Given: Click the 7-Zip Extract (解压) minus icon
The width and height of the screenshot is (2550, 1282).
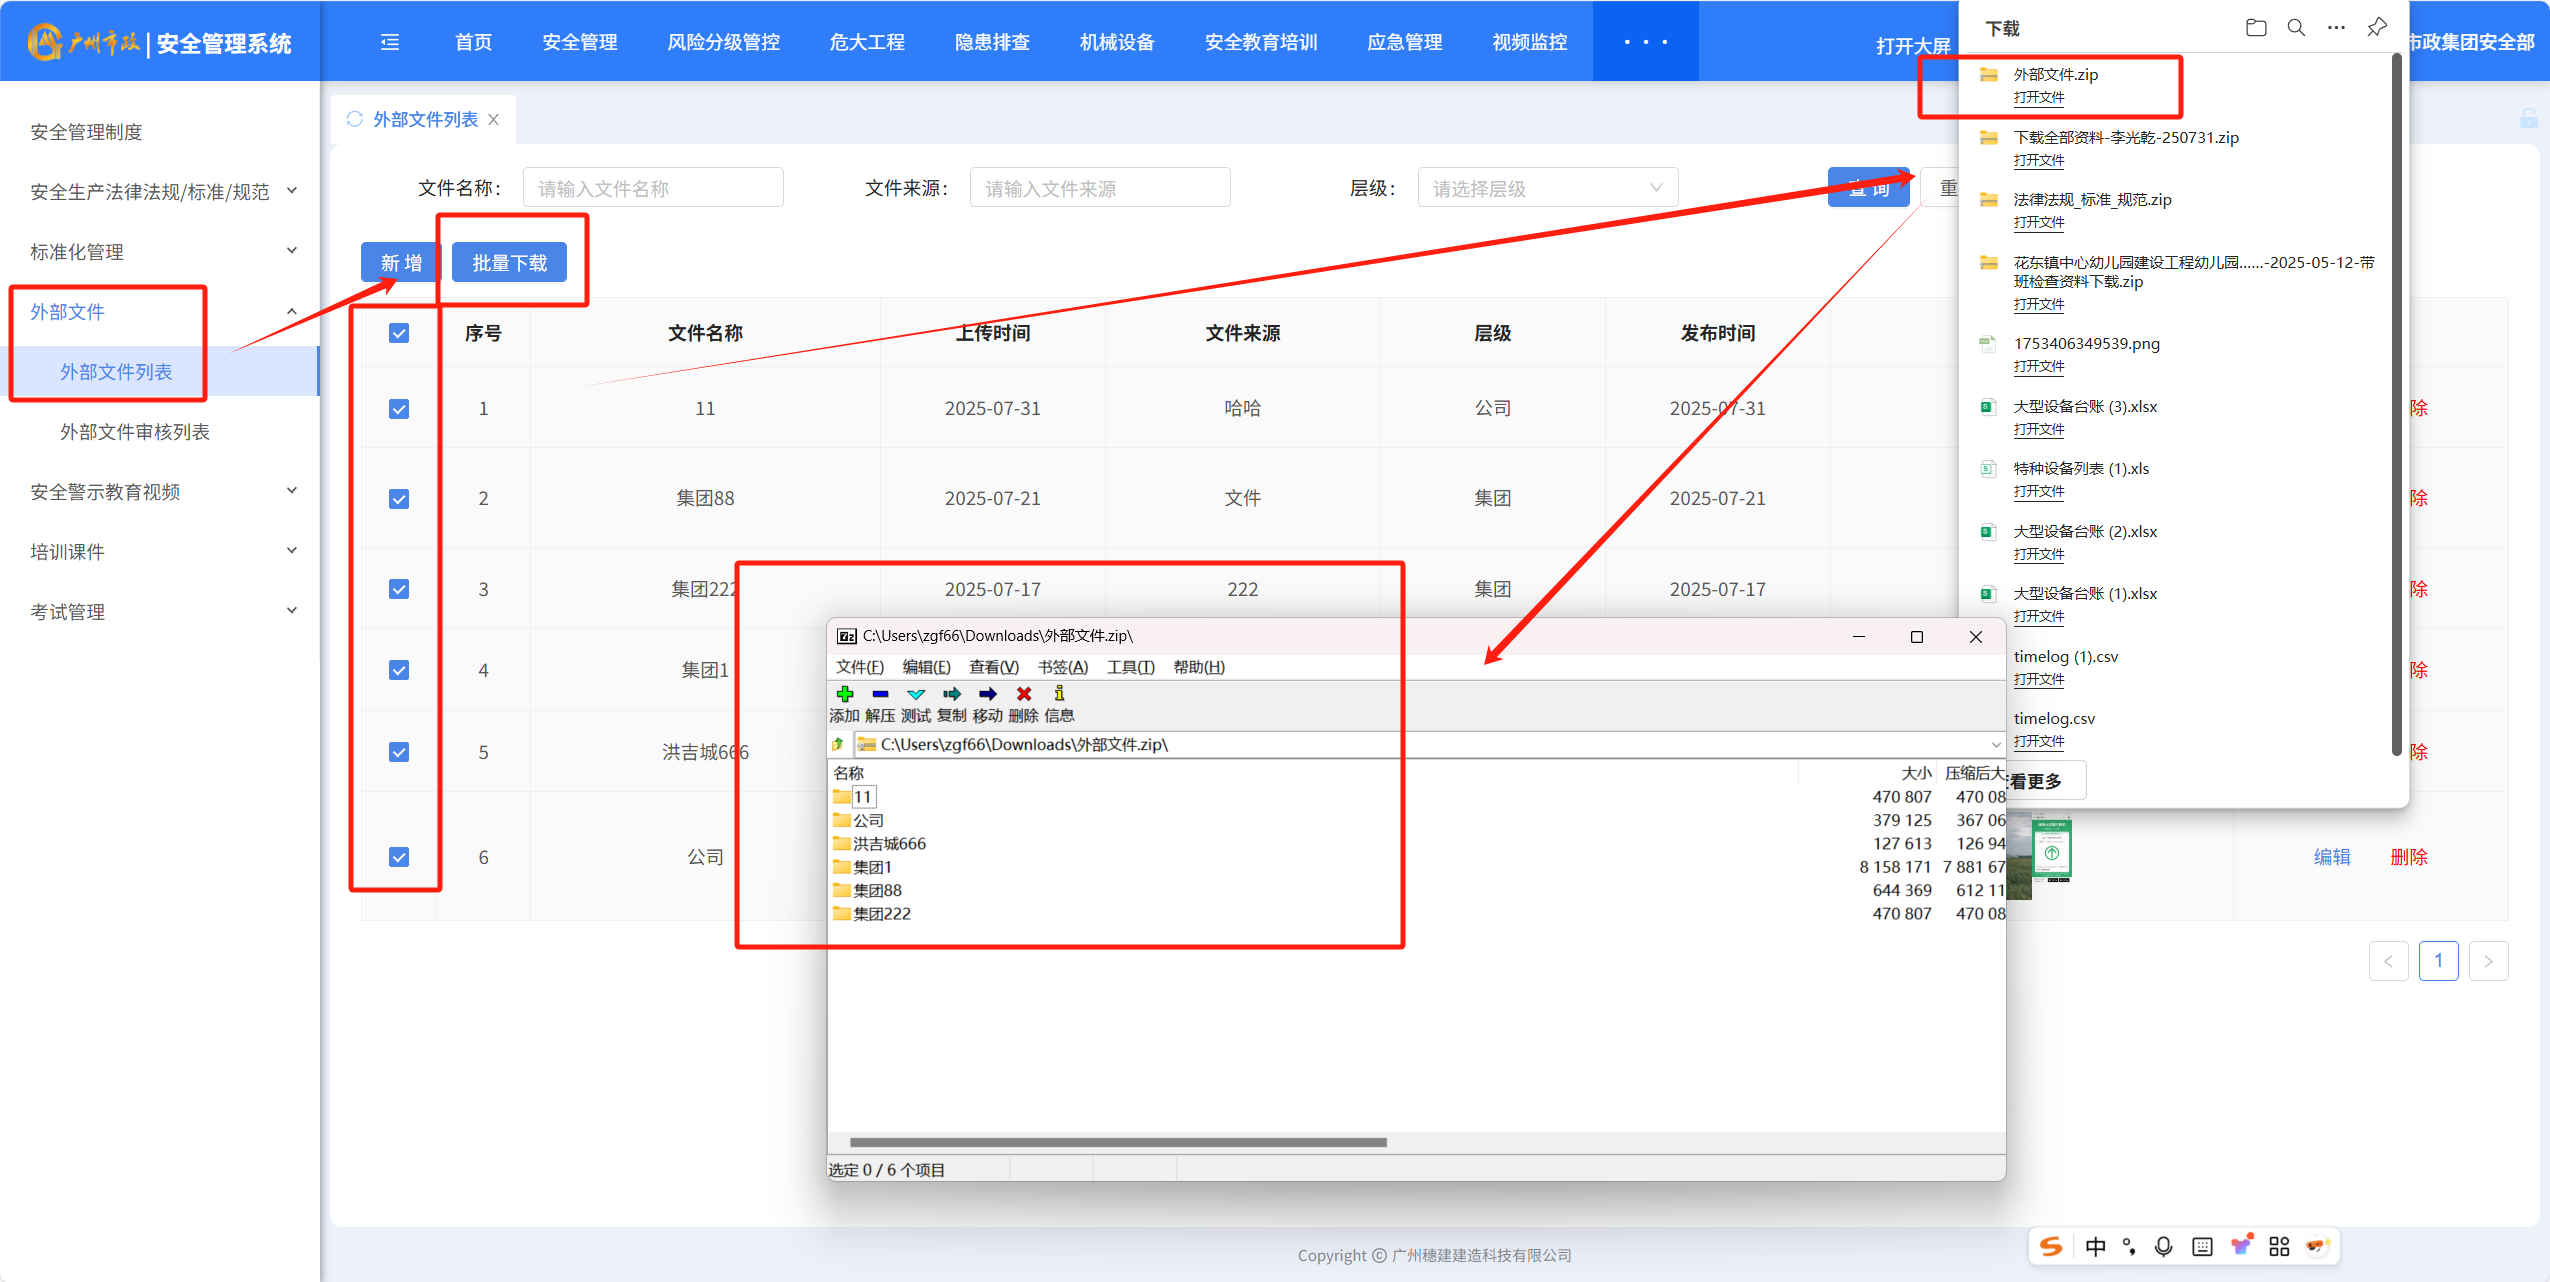Looking at the screenshot, I should 880,694.
